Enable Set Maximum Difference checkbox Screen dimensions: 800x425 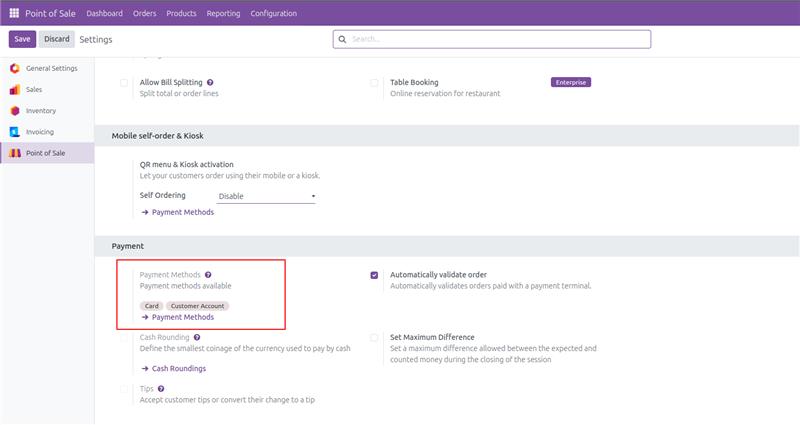(374, 338)
